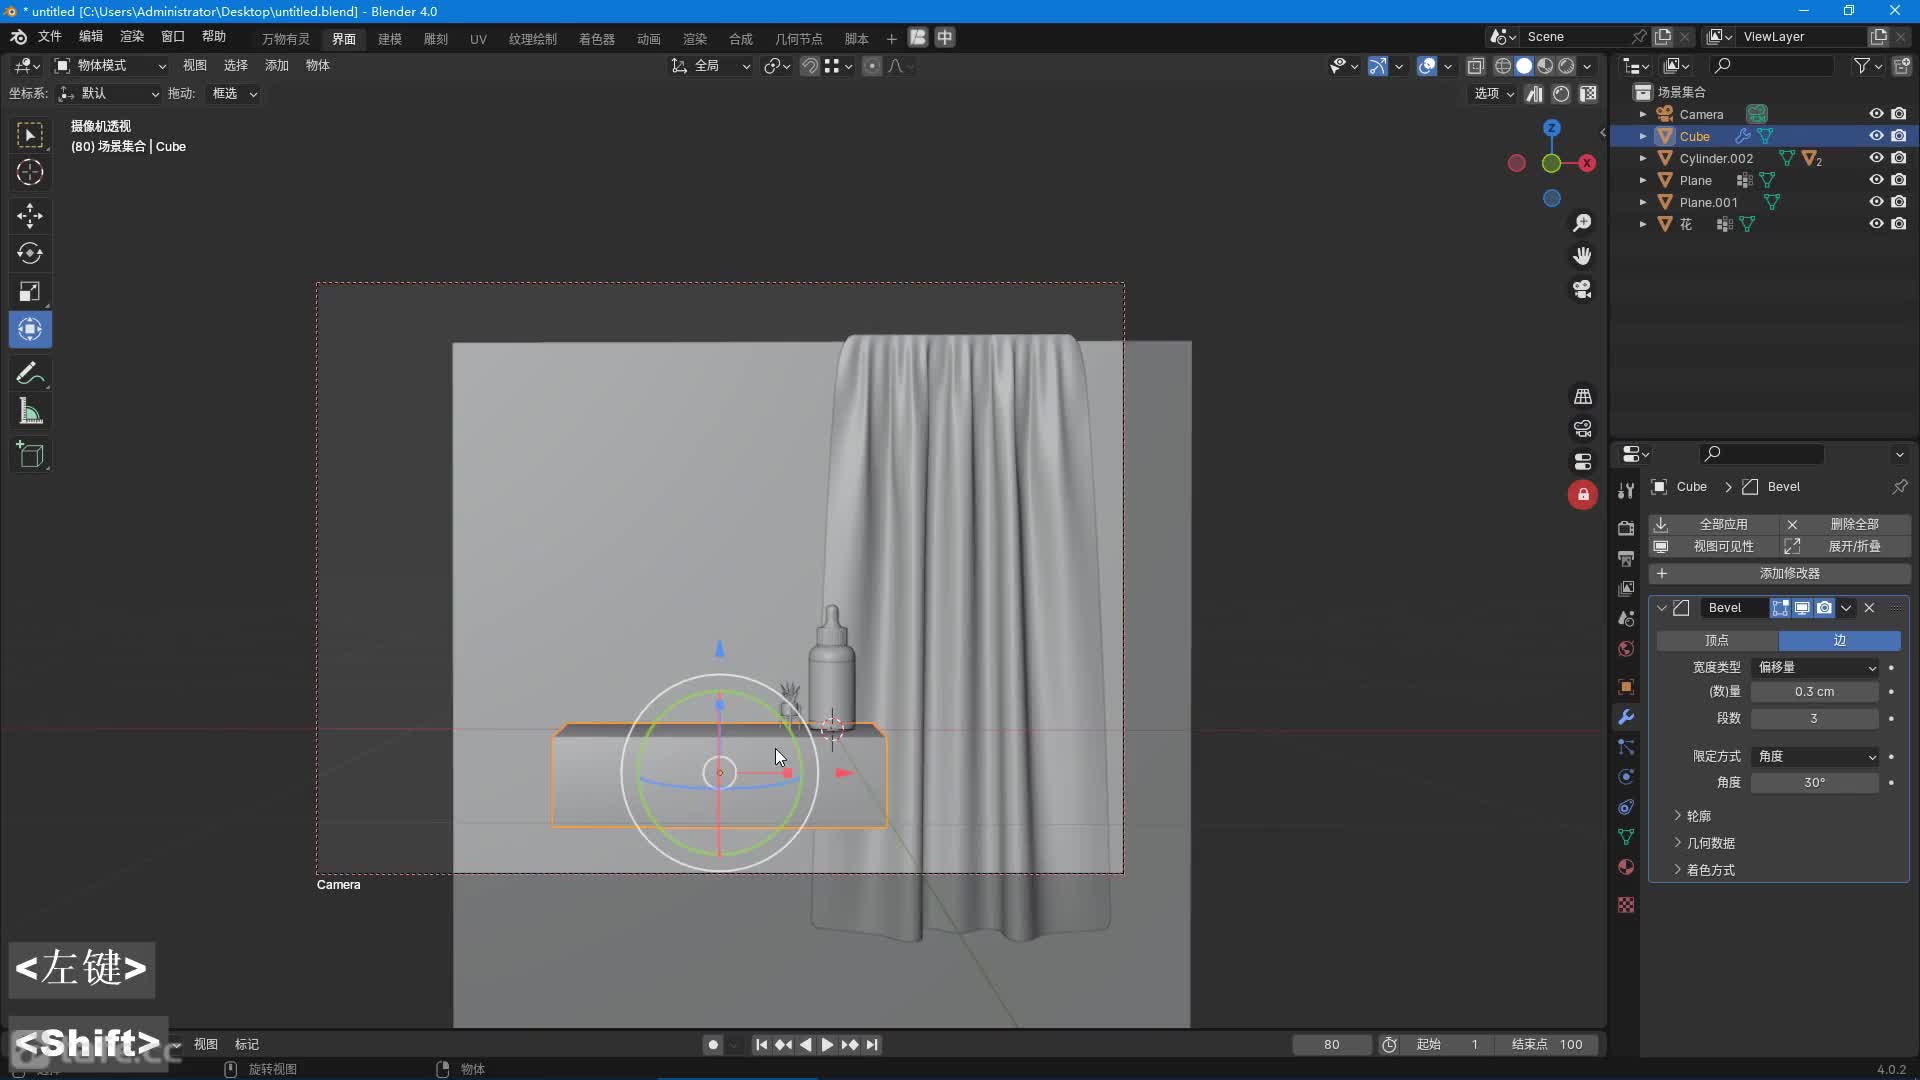Open the 物体模式 mode dropdown
The image size is (1920, 1080).
[110, 66]
